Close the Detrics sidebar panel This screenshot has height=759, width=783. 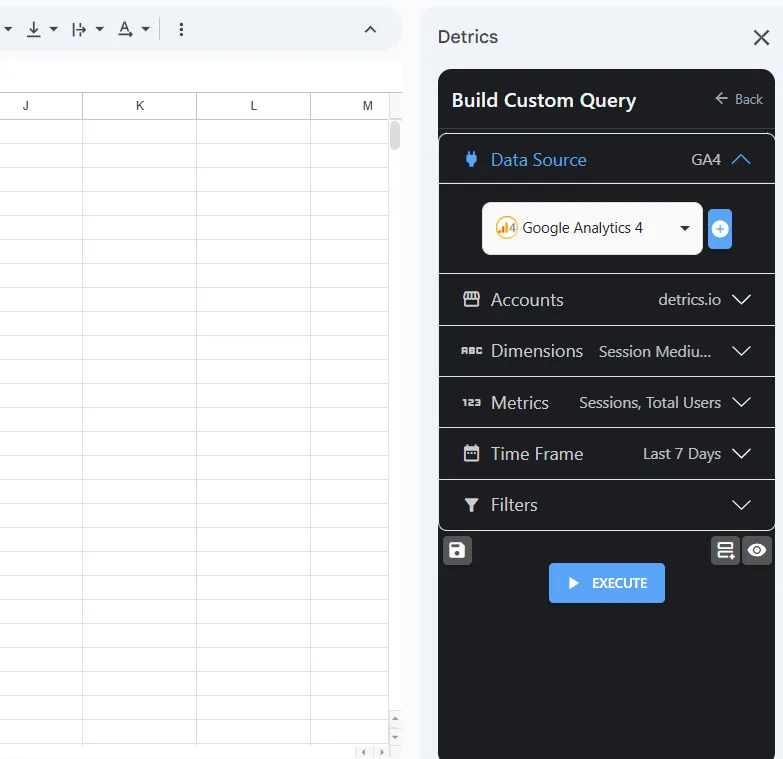coord(761,38)
